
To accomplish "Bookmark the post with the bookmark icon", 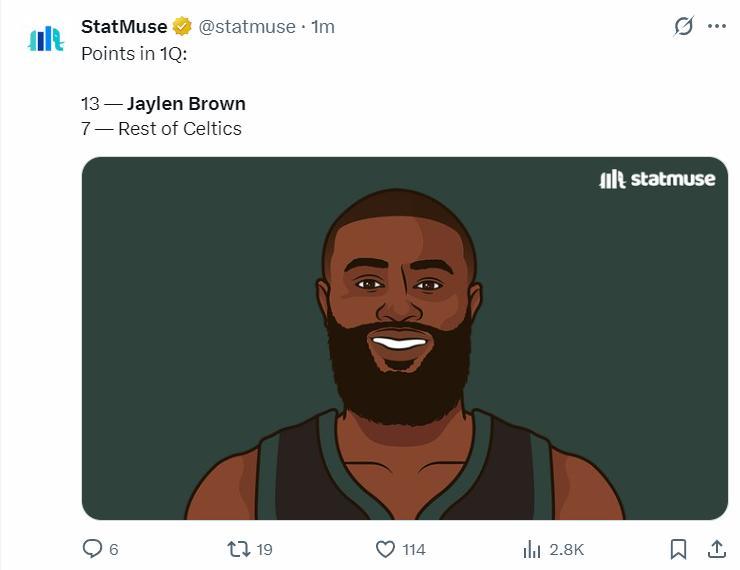I will point(678,549).
